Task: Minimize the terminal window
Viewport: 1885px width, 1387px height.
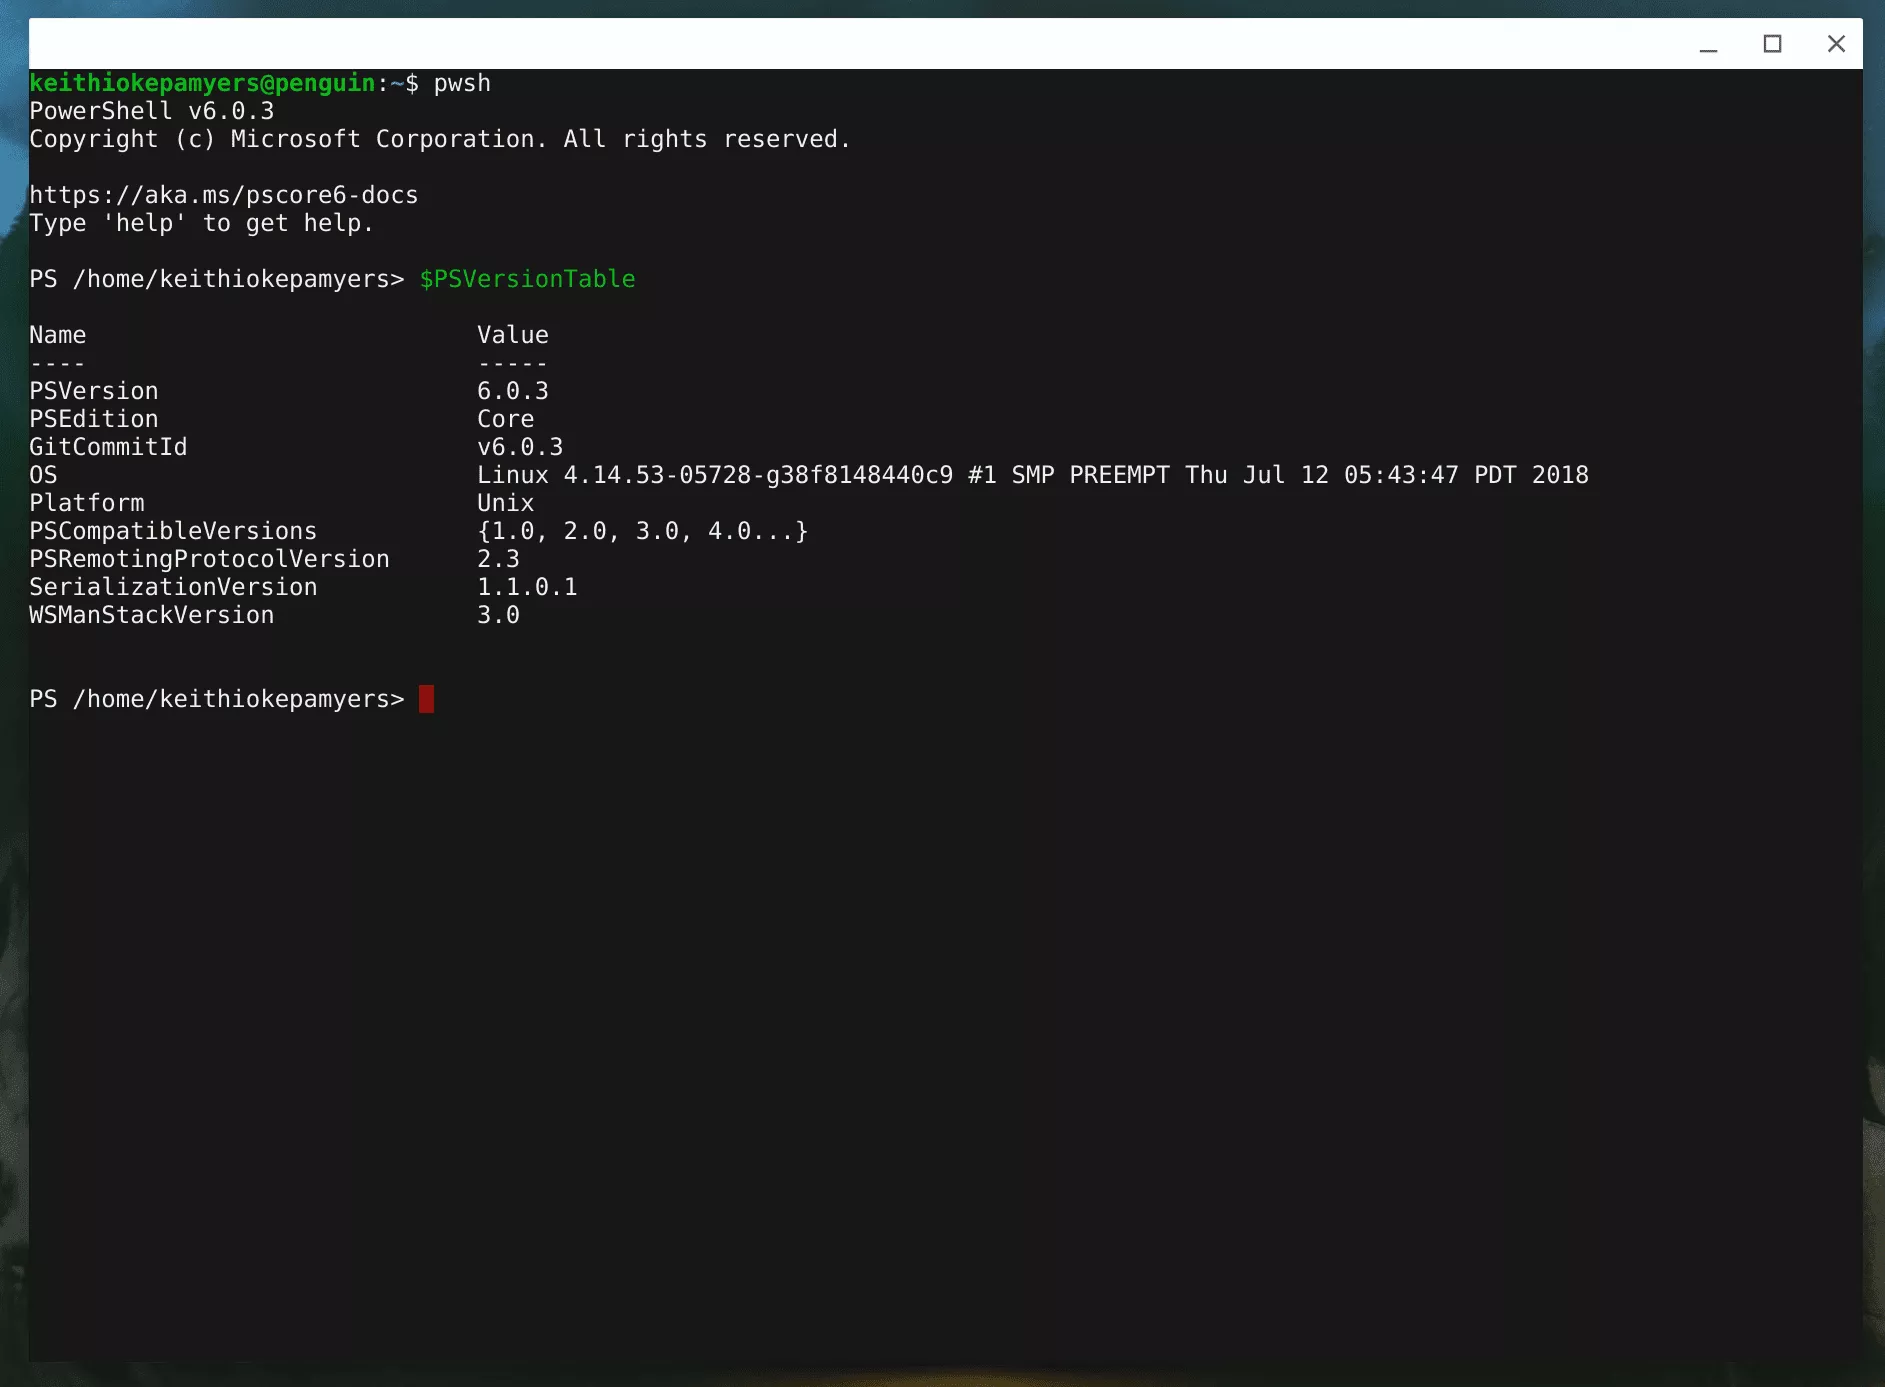Action: point(1708,45)
